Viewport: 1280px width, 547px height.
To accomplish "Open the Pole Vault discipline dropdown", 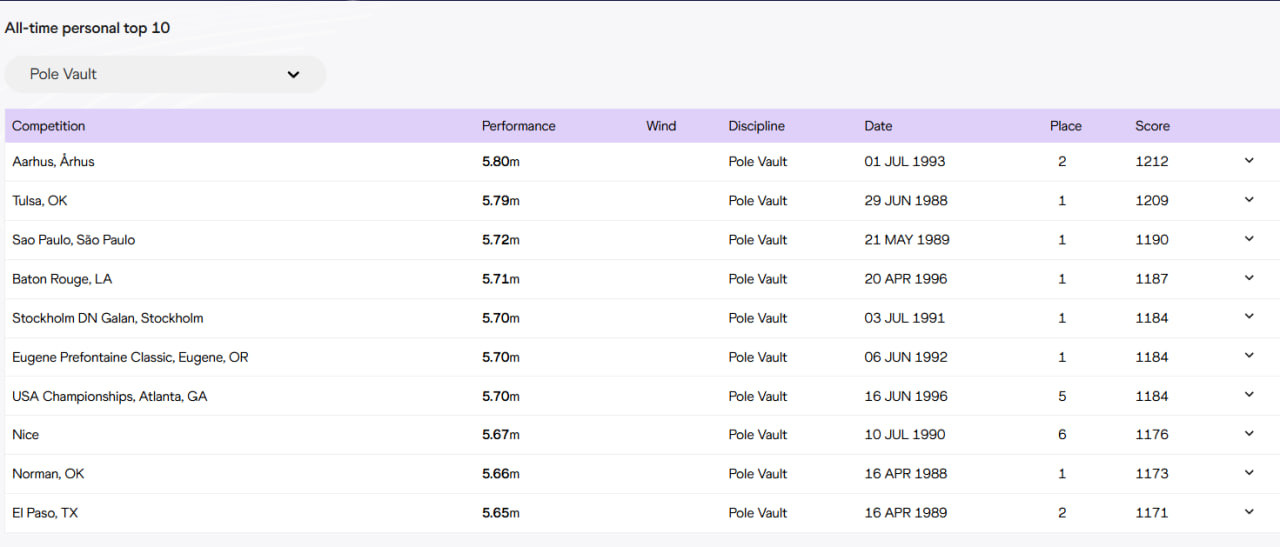I will pos(165,74).
